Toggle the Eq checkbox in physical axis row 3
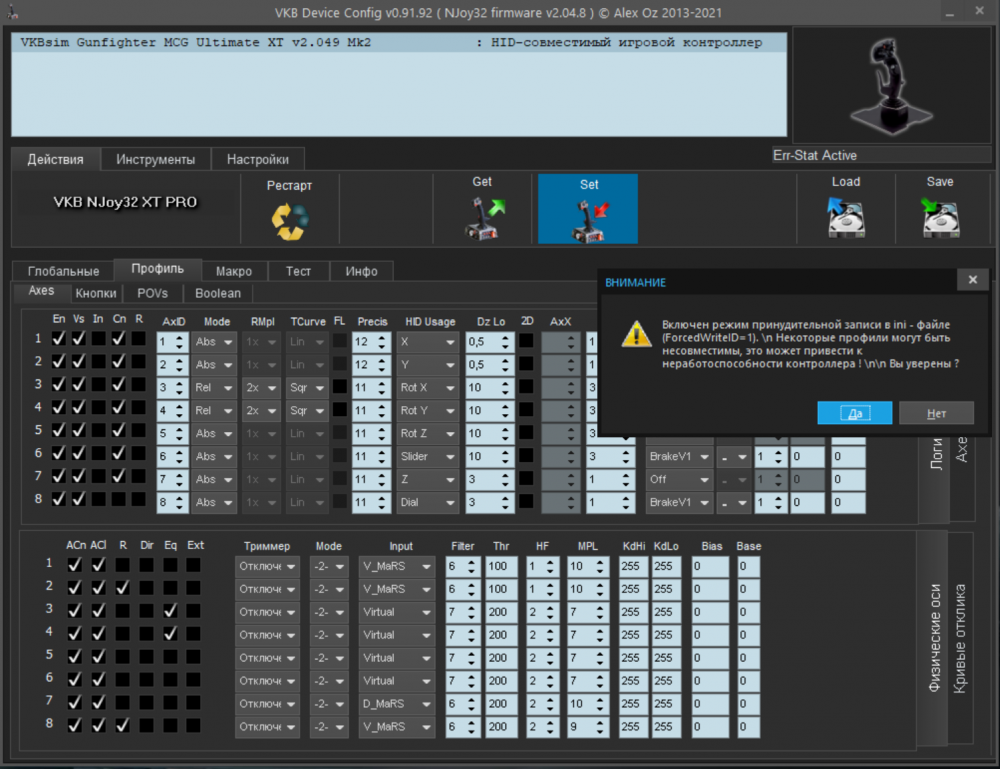 coord(170,610)
